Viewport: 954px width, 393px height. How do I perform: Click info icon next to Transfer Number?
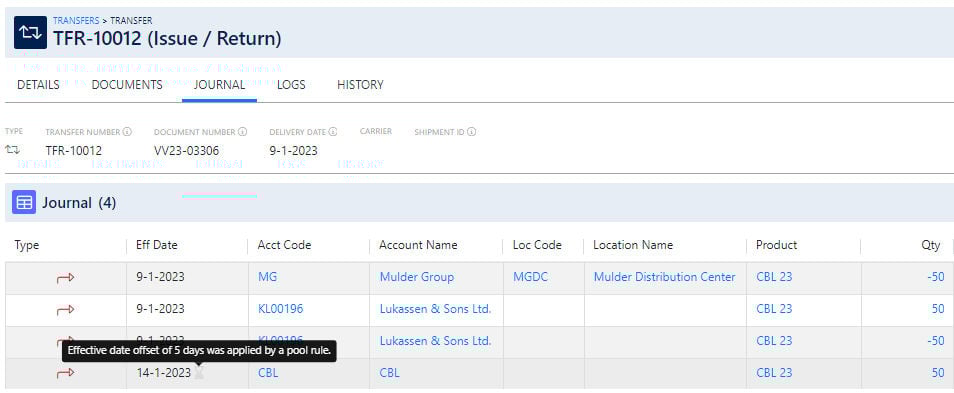[x=127, y=131]
